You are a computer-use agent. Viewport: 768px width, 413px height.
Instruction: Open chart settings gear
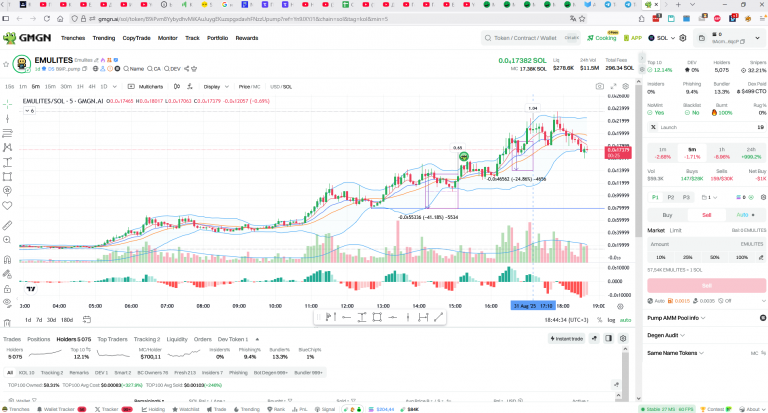click(625, 86)
